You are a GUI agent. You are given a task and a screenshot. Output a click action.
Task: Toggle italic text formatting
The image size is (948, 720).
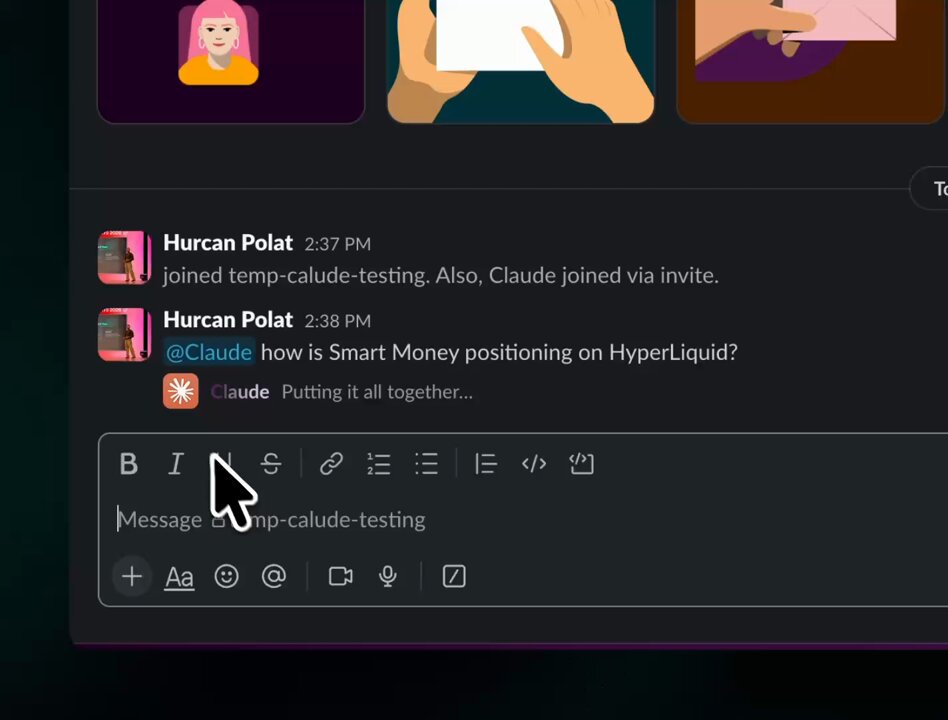coord(175,464)
